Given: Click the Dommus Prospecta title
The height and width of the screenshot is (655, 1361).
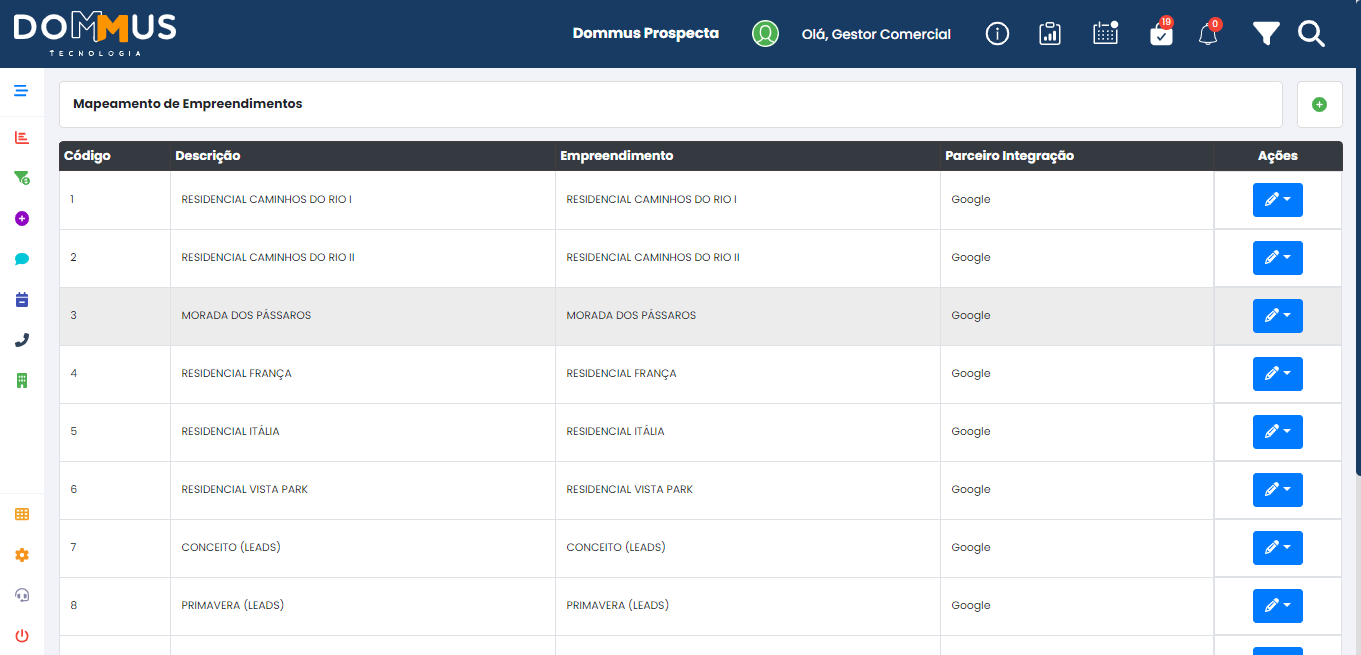Looking at the screenshot, I should pos(645,33).
